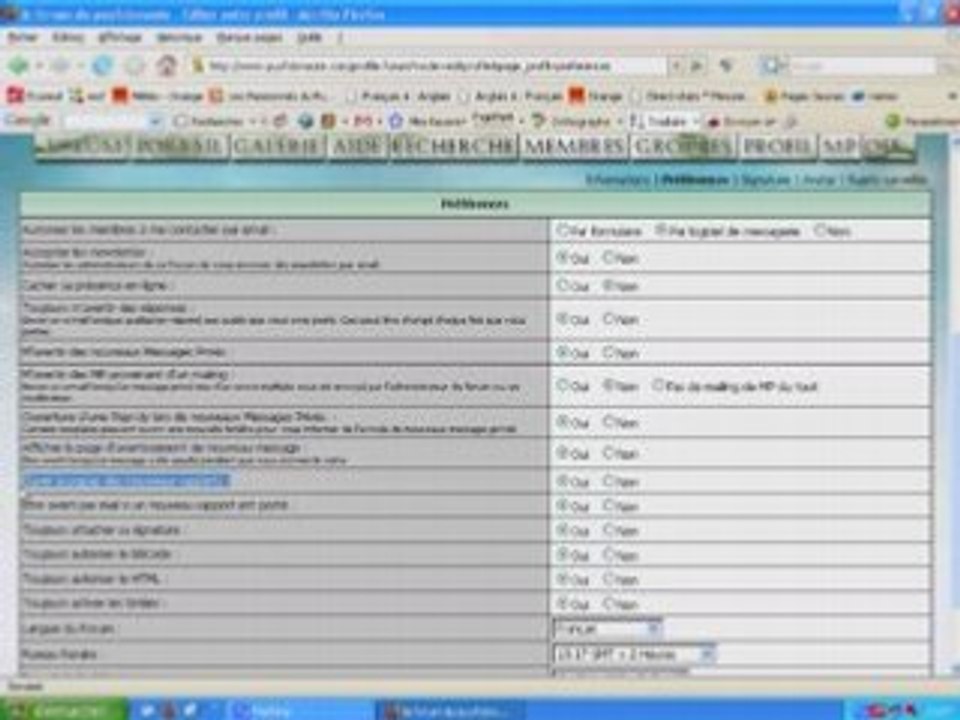Open the Pages Jaunes bookmark

tap(805, 96)
